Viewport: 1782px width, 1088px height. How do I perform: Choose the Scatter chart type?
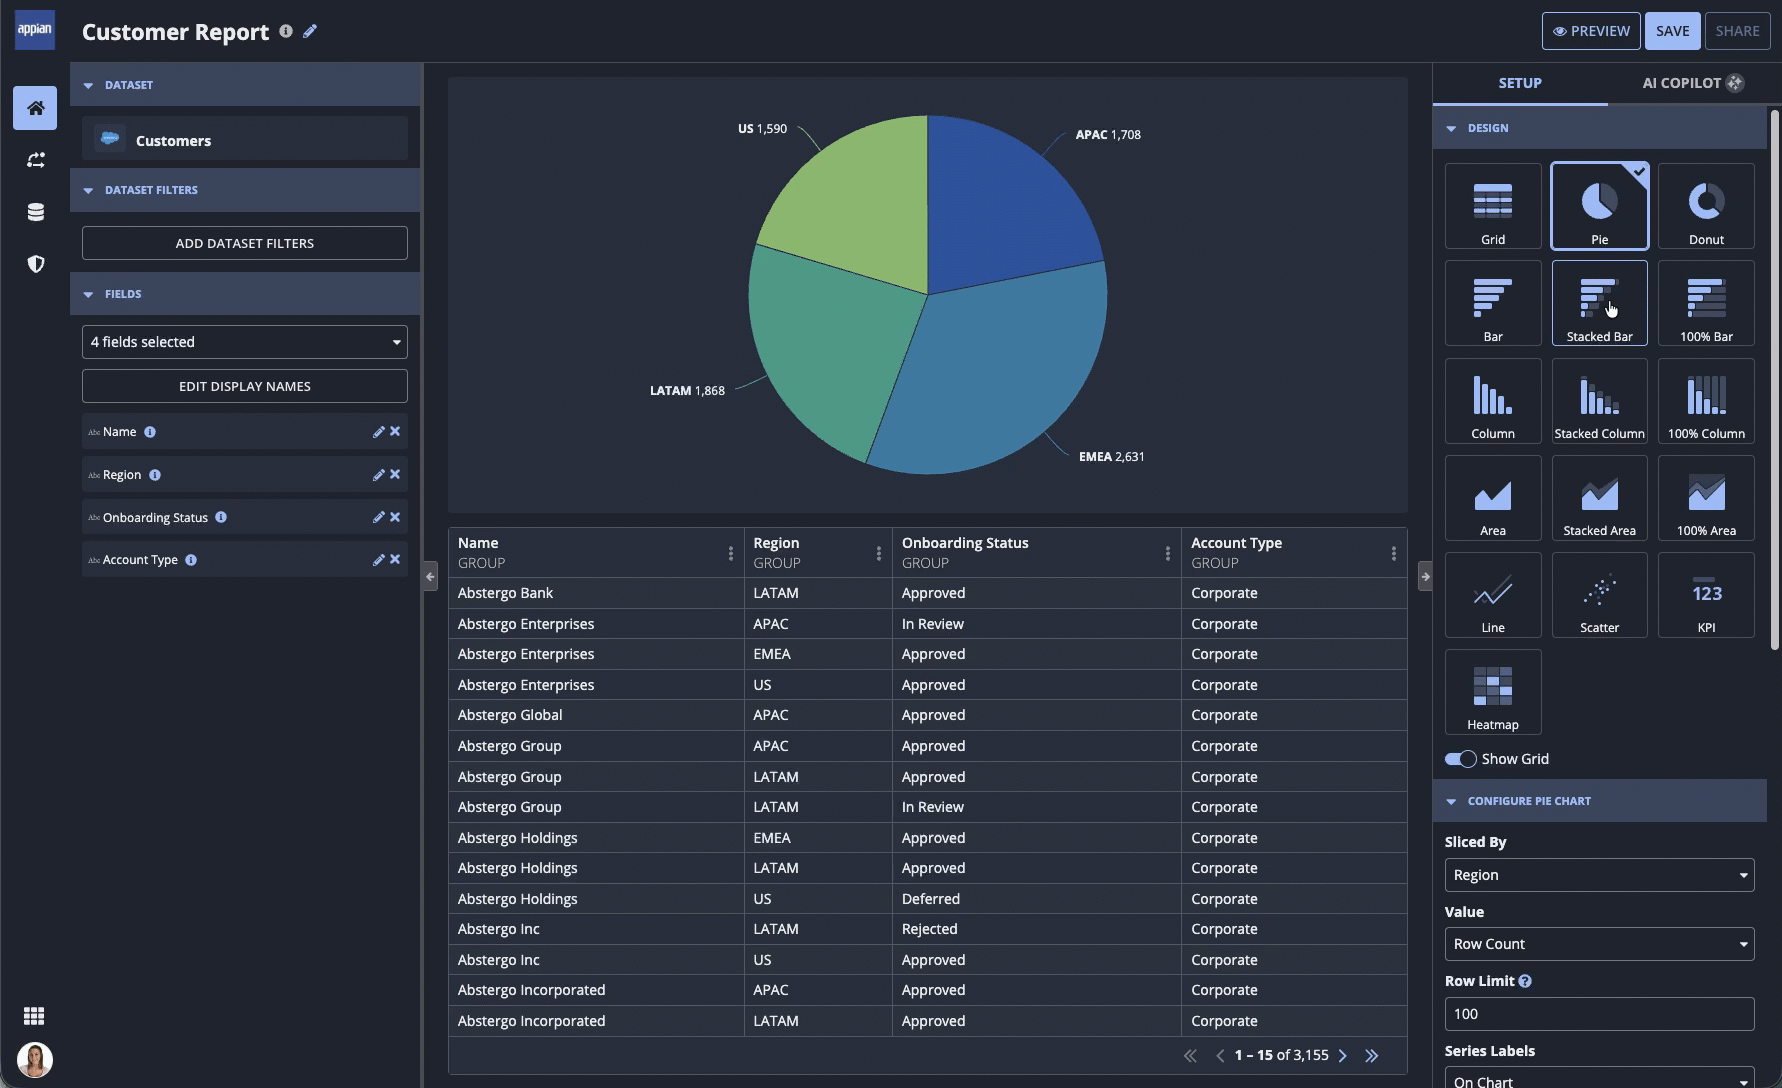[1599, 595]
